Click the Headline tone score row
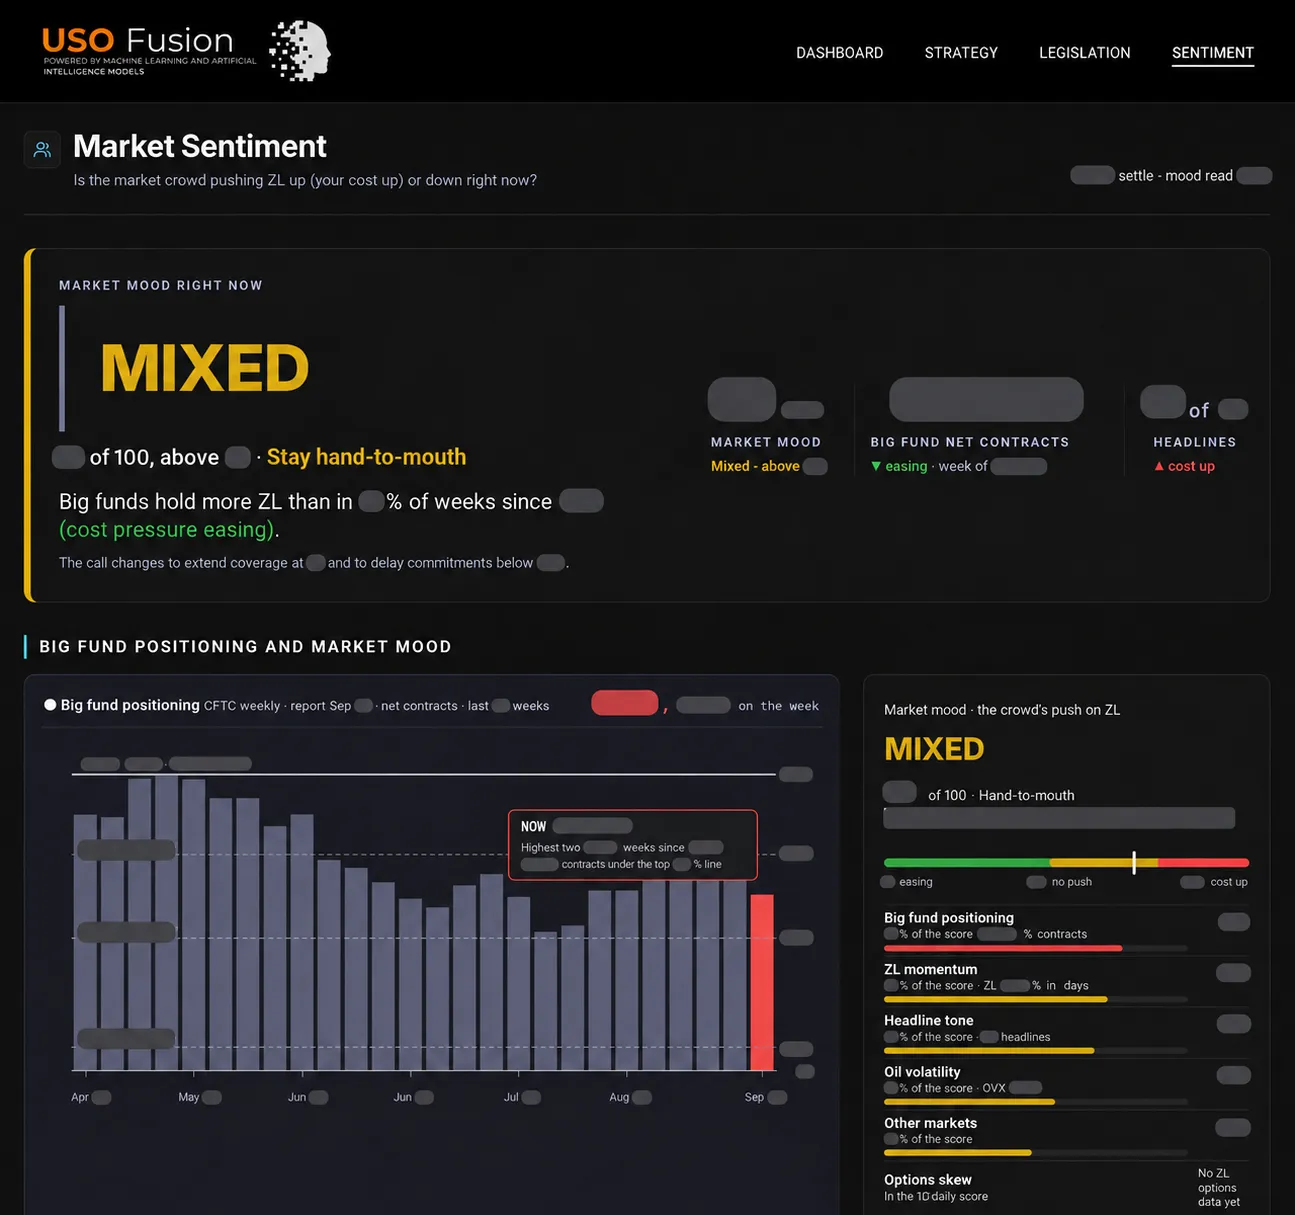The height and width of the screenshot is (1215, 1295). [1067, 1032]
